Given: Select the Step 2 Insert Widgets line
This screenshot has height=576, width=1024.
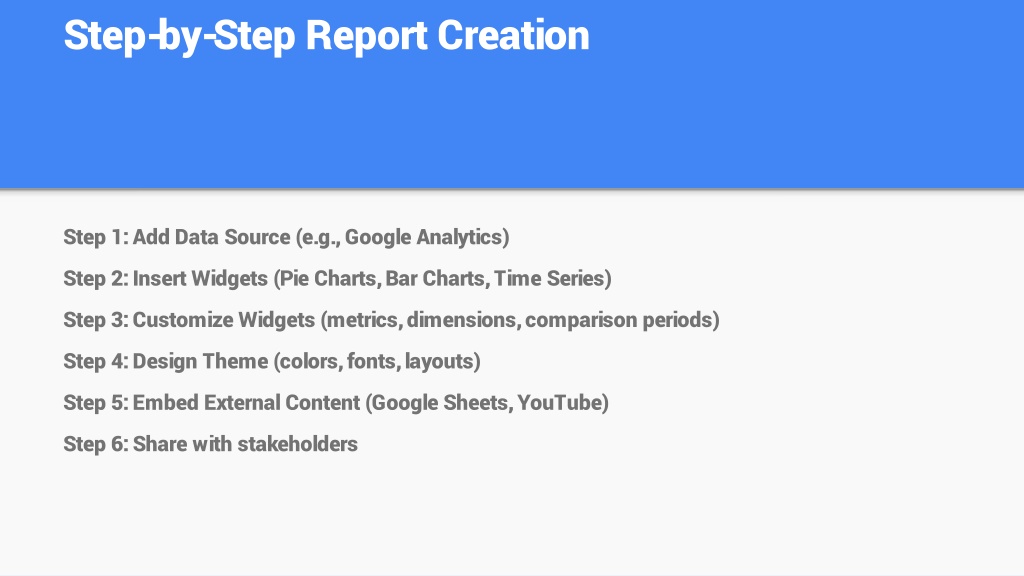Looking at the screenshot, I should coord(337,279).
